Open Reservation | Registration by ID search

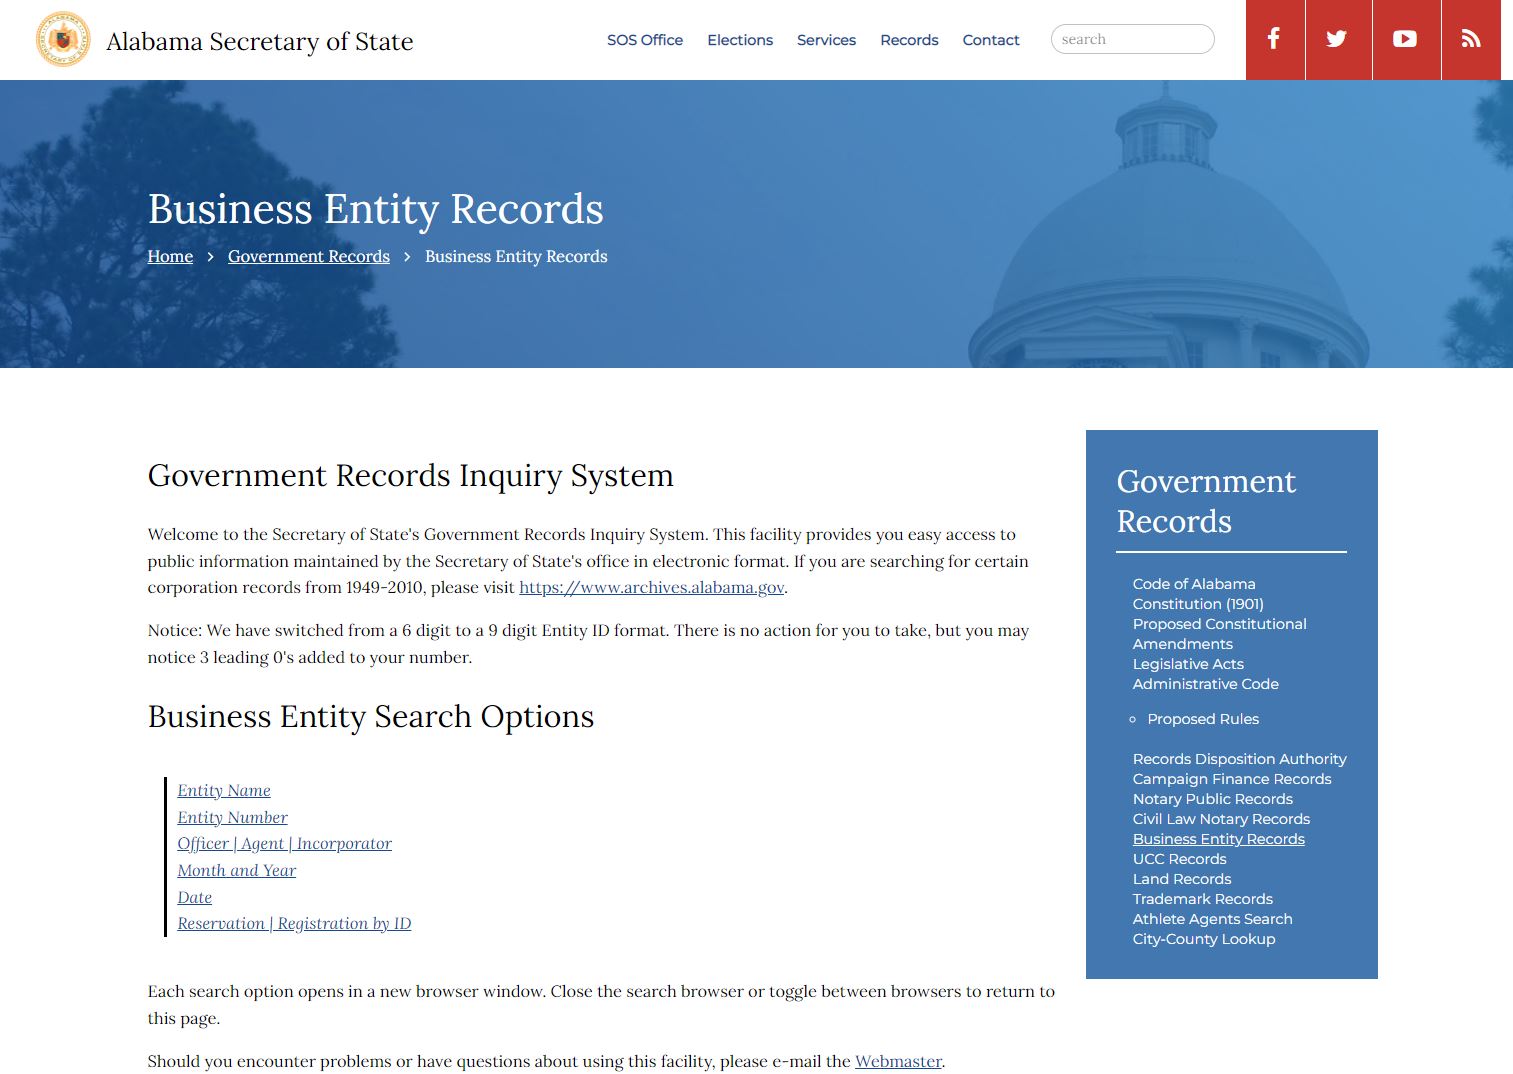295,923
